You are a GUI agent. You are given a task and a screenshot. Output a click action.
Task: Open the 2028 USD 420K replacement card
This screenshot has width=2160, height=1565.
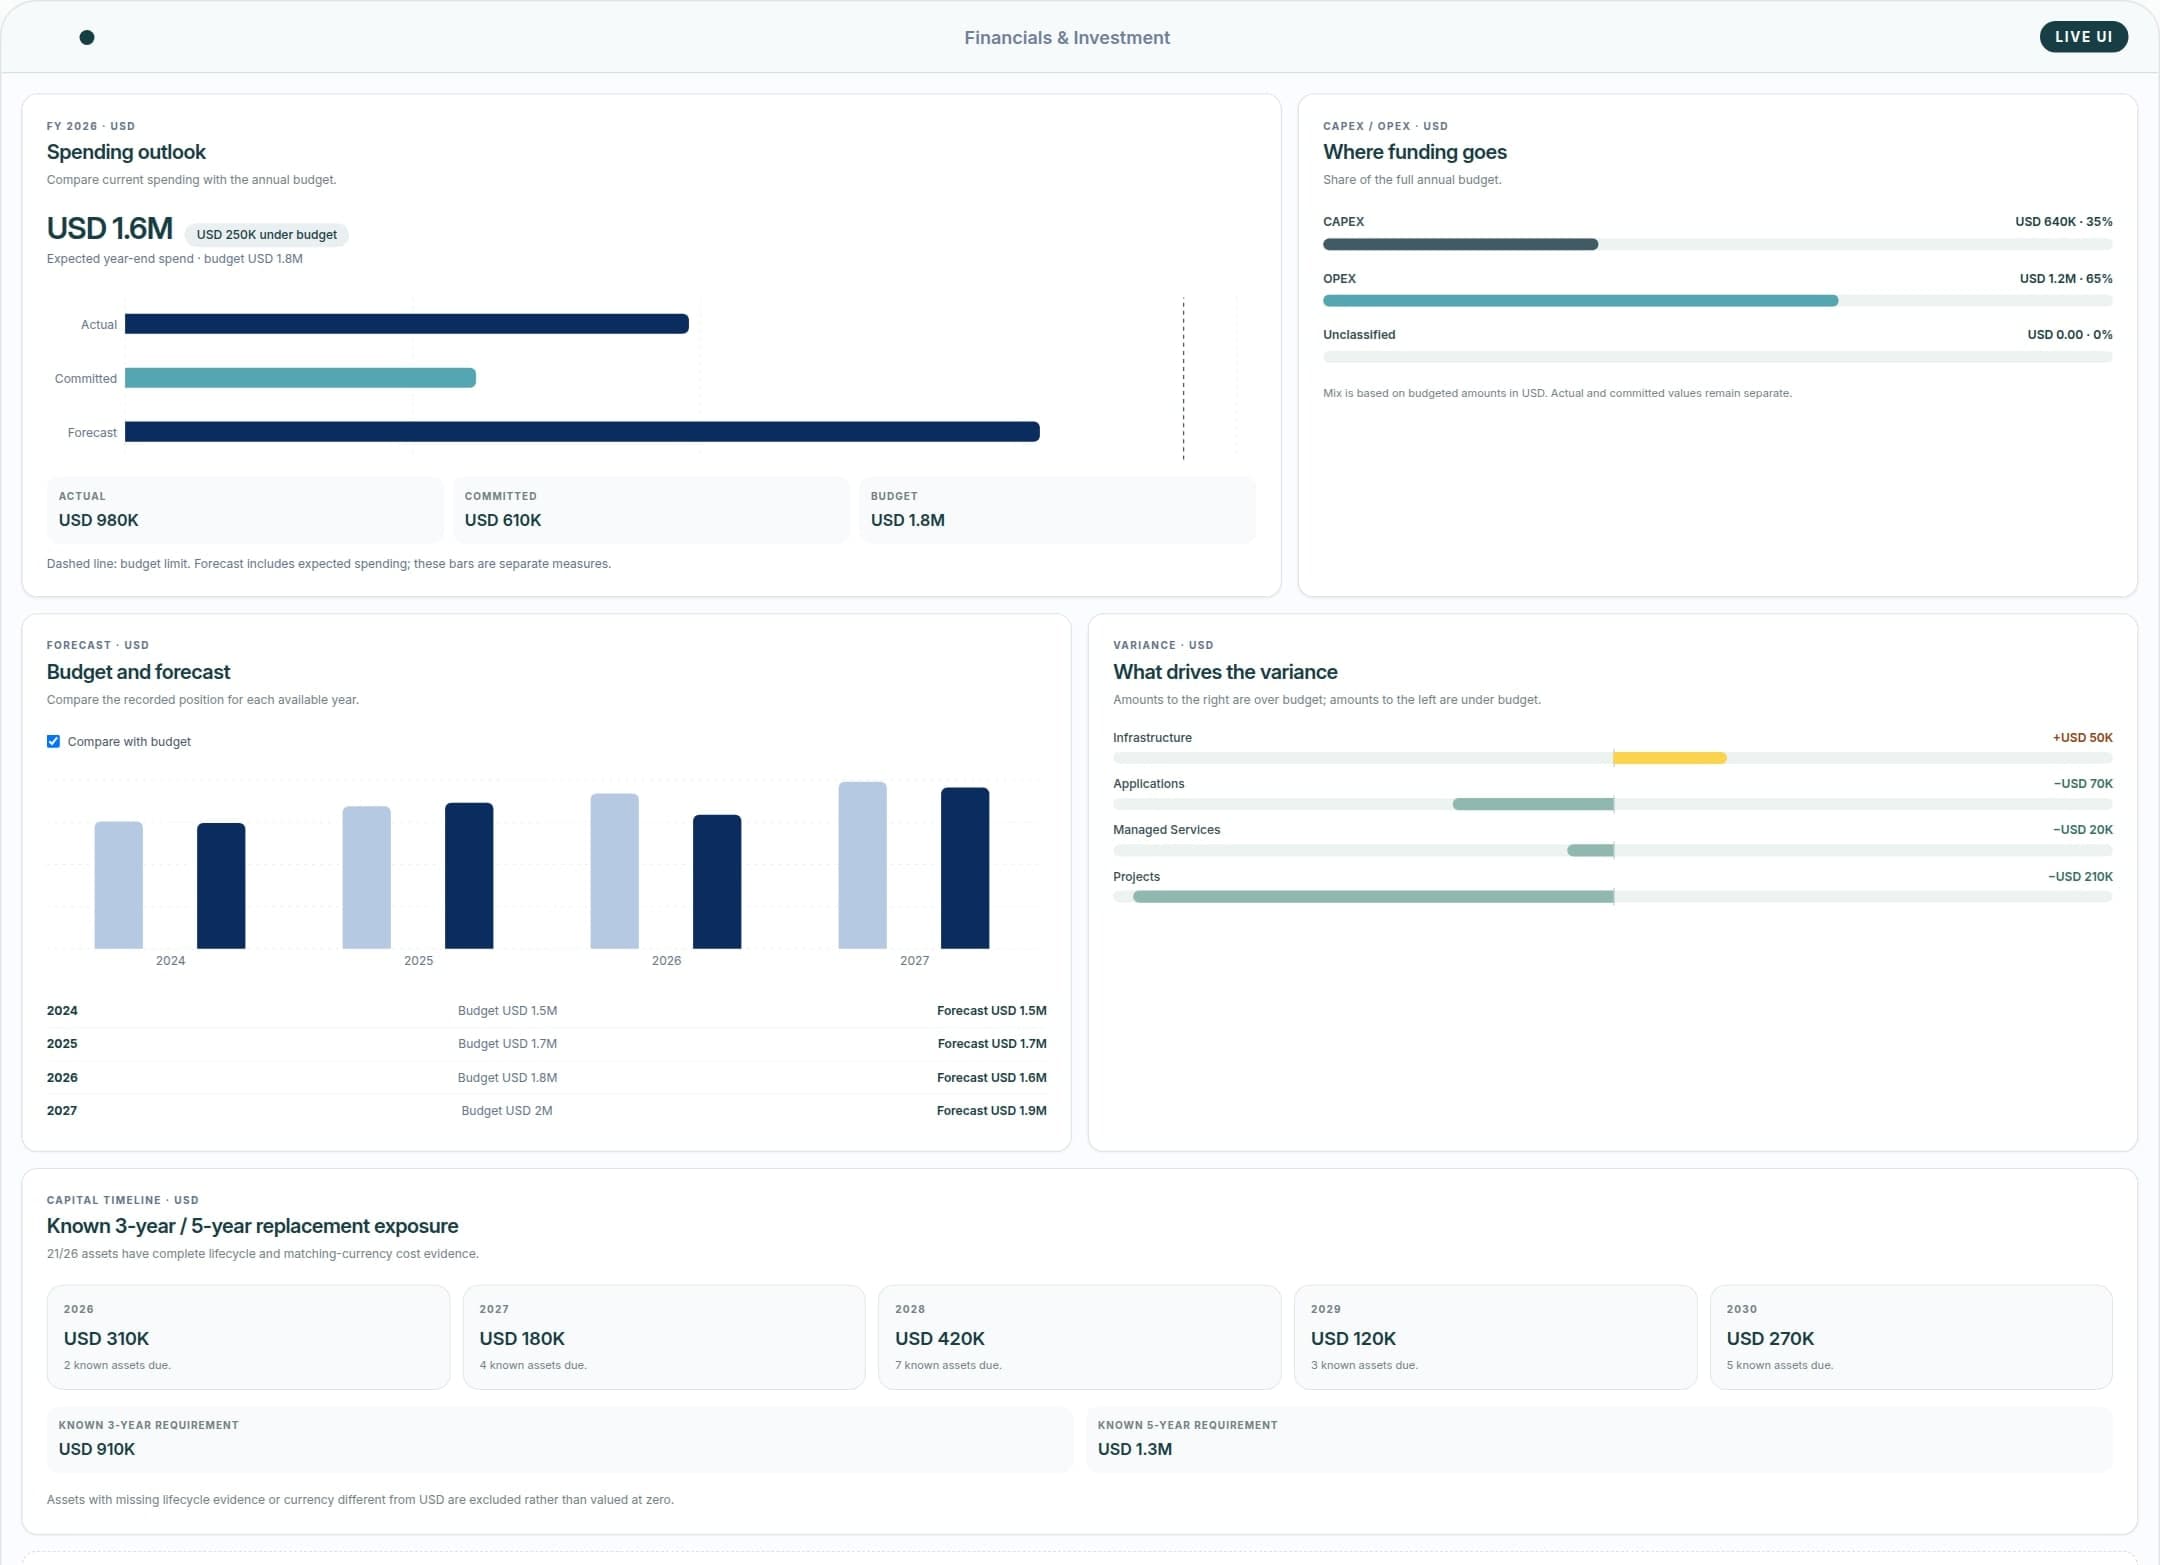(x=1080, y=1338)
